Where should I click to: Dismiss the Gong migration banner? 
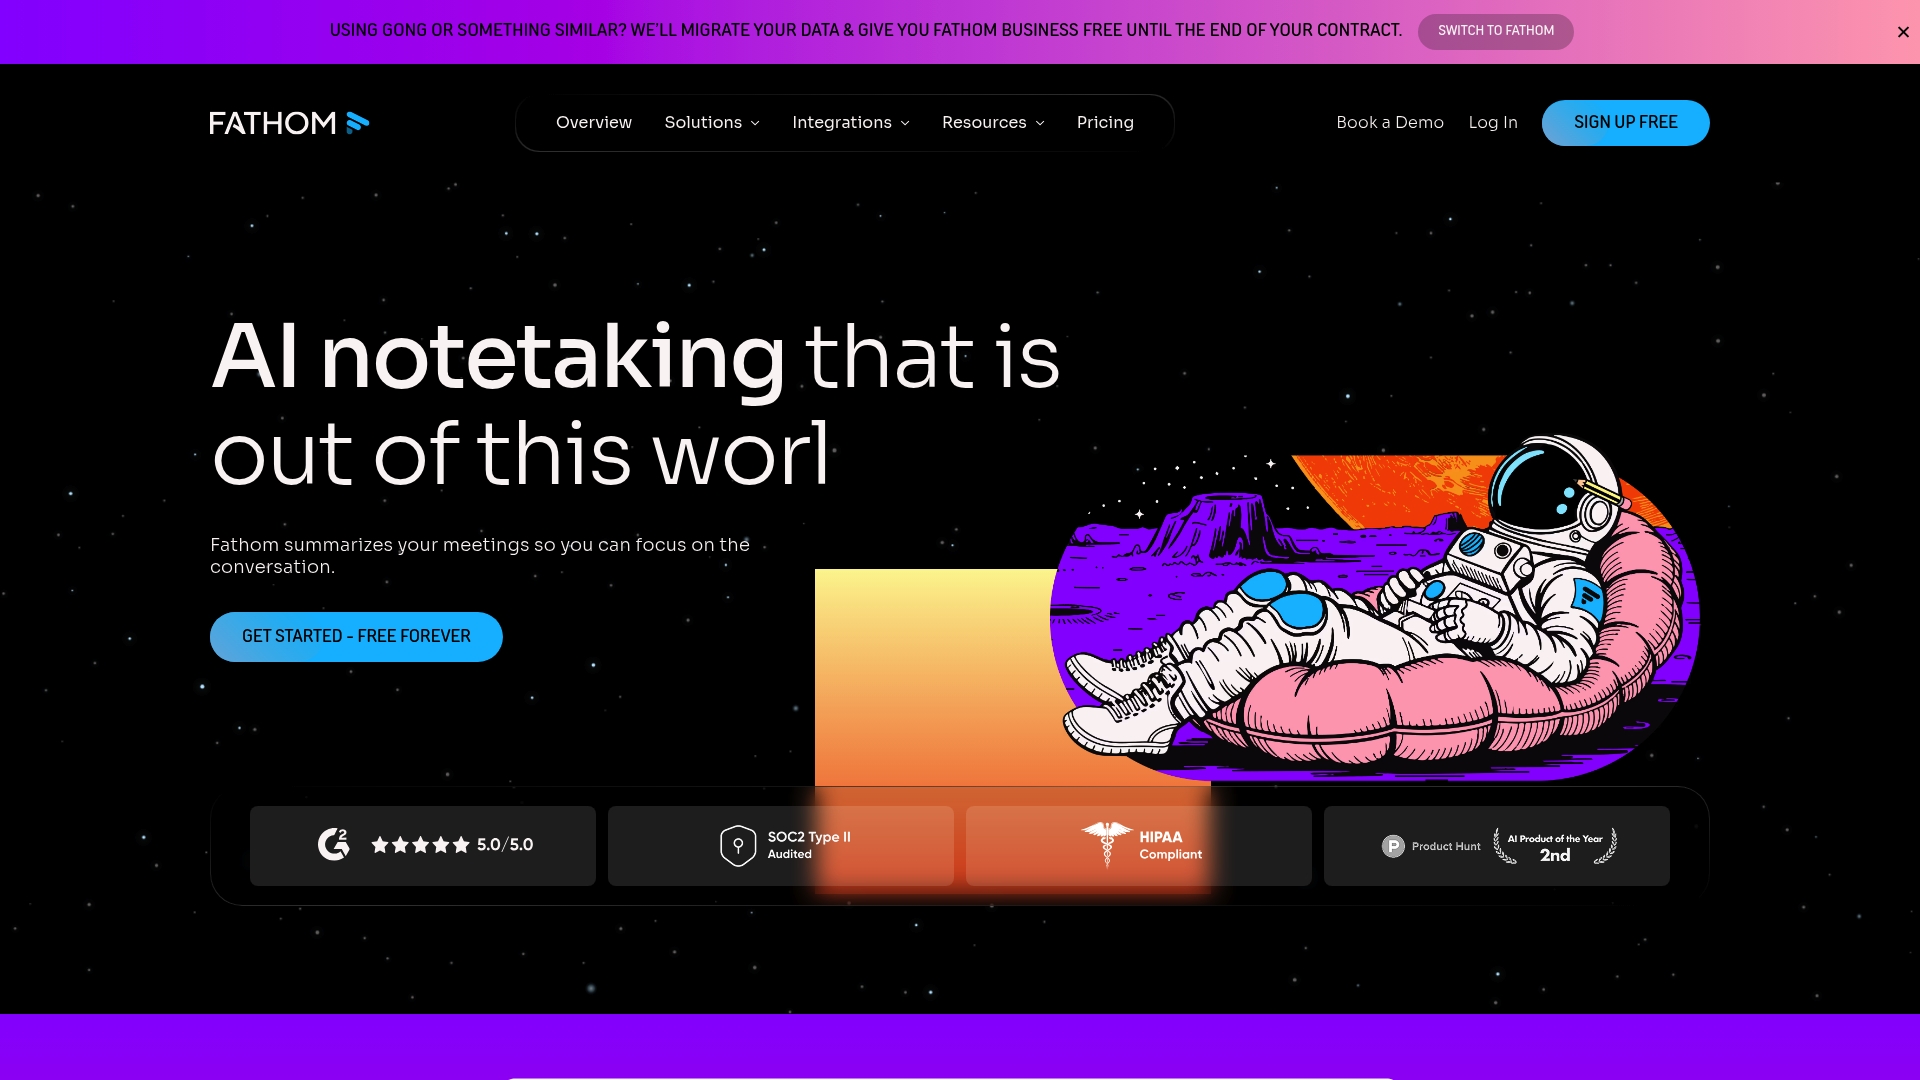click(1901, 31)
